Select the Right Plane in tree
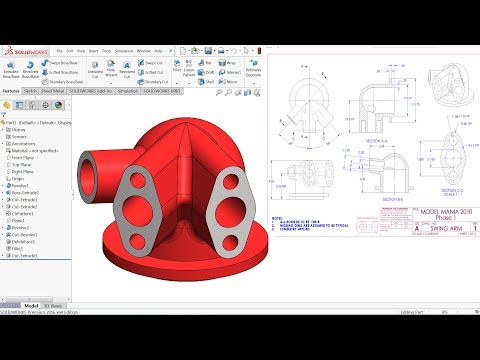Screen dimensions: 480x360 (20, 172)
